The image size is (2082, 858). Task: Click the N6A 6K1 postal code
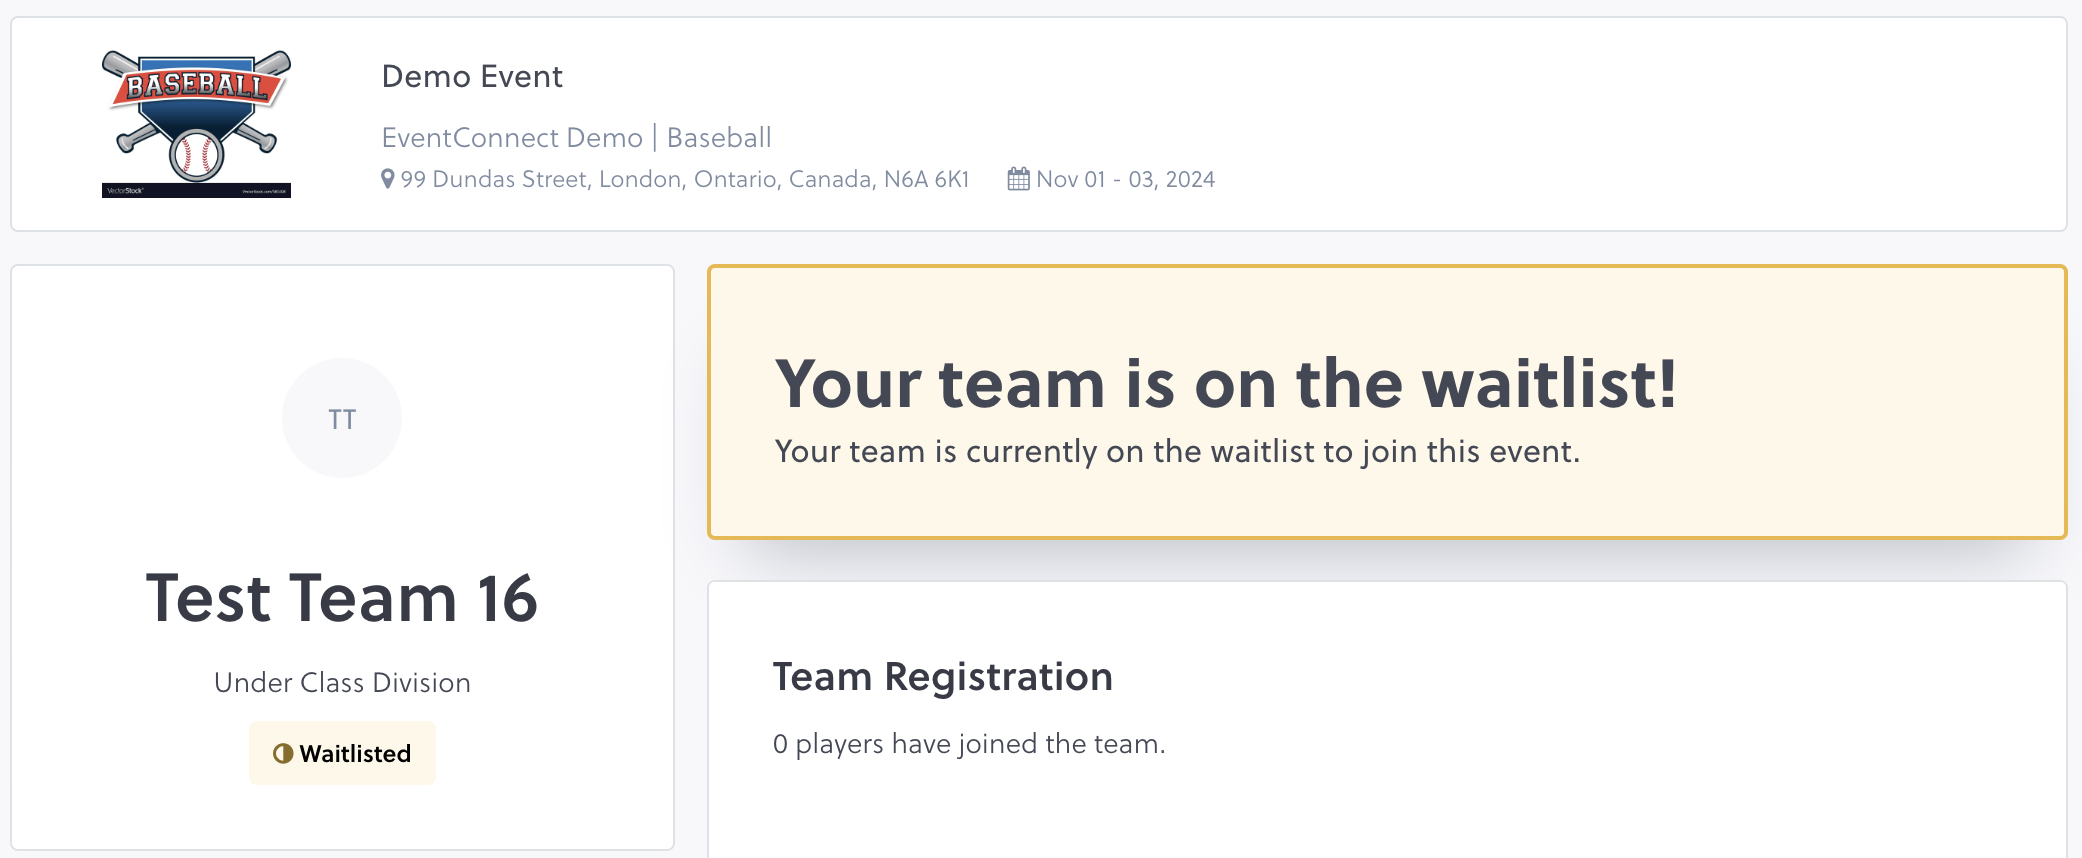(x=926, y=179)
